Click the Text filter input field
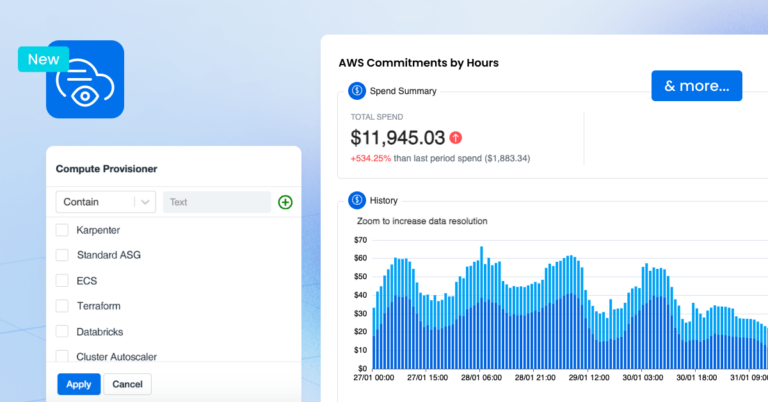 (x=216, y=202)
